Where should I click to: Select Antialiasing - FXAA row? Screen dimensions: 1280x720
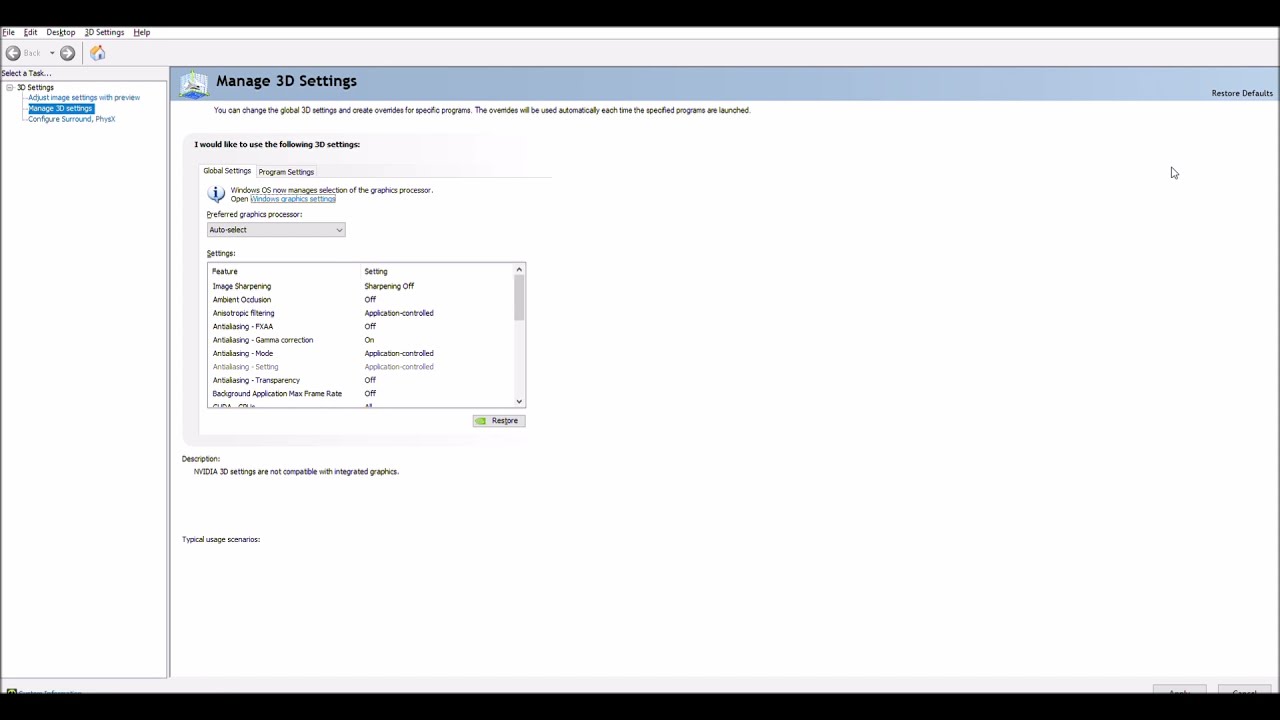tap(362, 327)
